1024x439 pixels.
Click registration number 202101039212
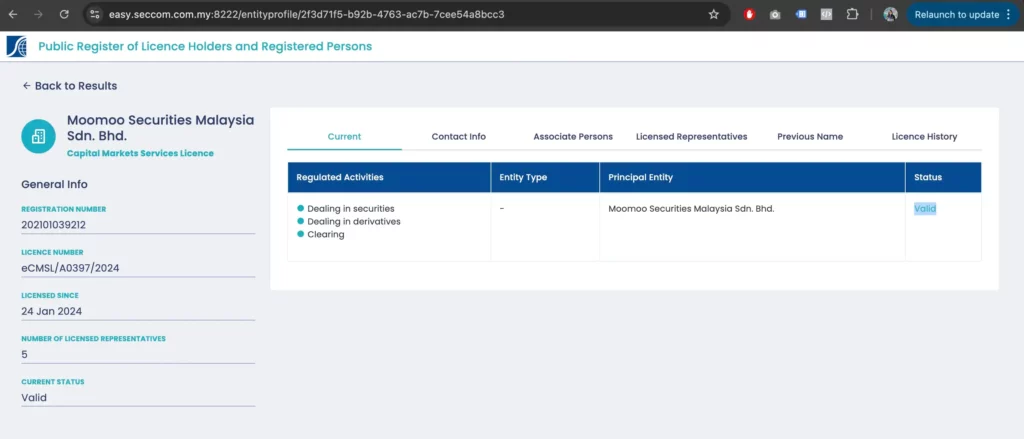[54, 225]
